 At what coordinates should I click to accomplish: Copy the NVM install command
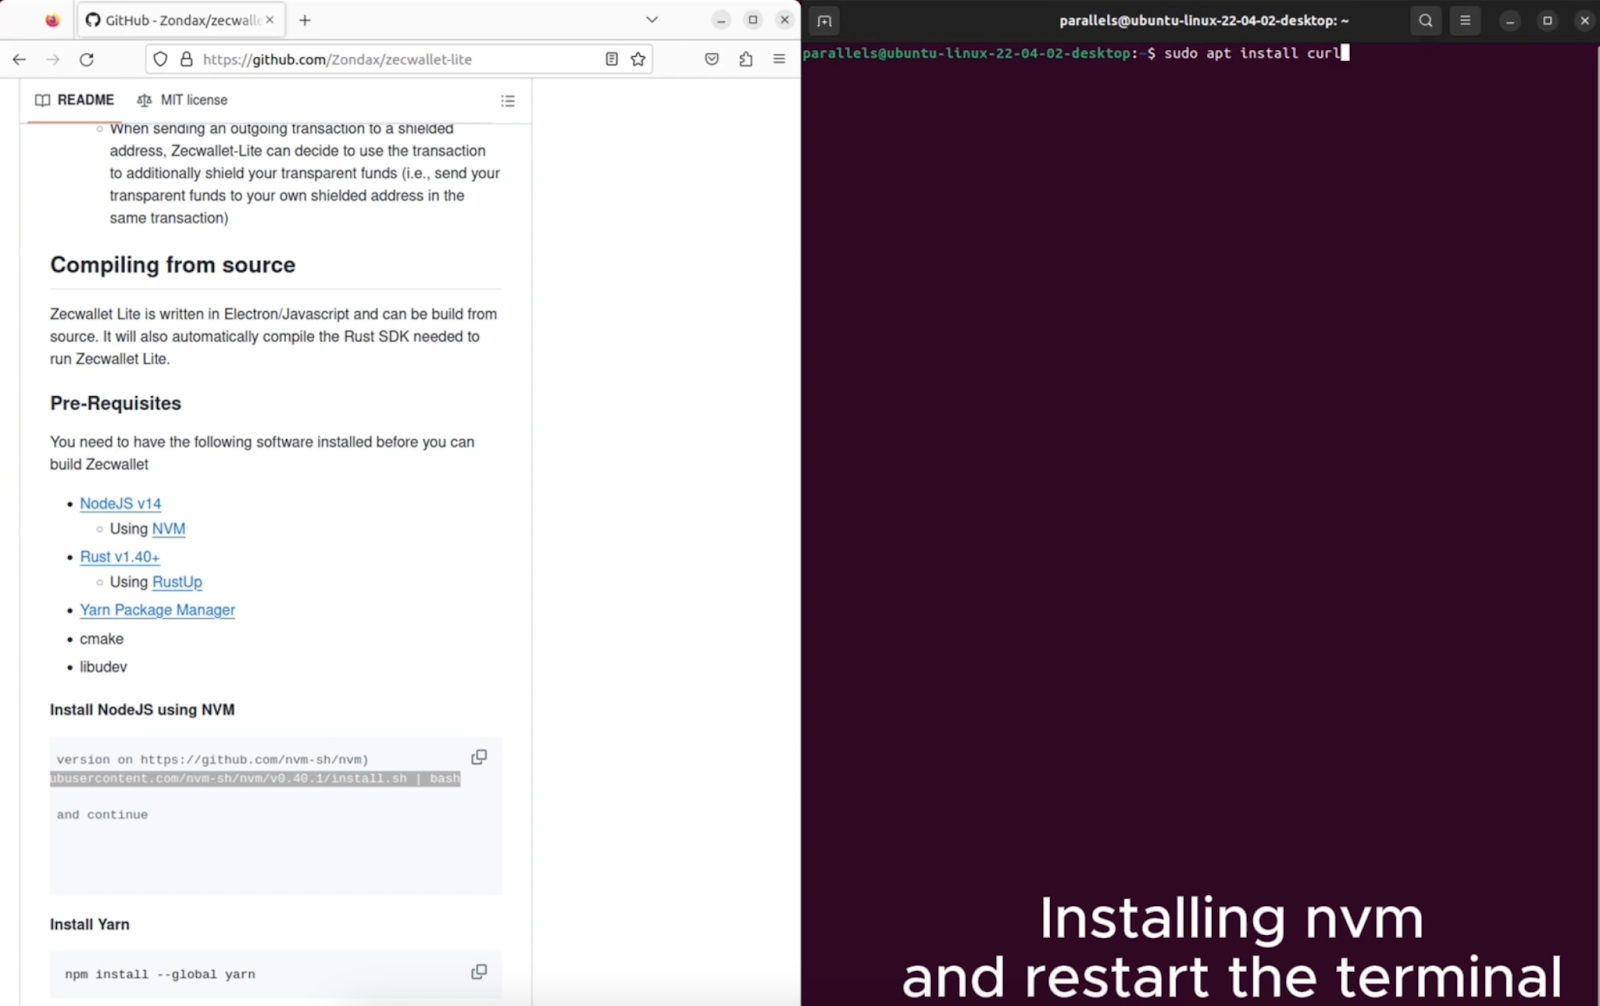[479, 757]
